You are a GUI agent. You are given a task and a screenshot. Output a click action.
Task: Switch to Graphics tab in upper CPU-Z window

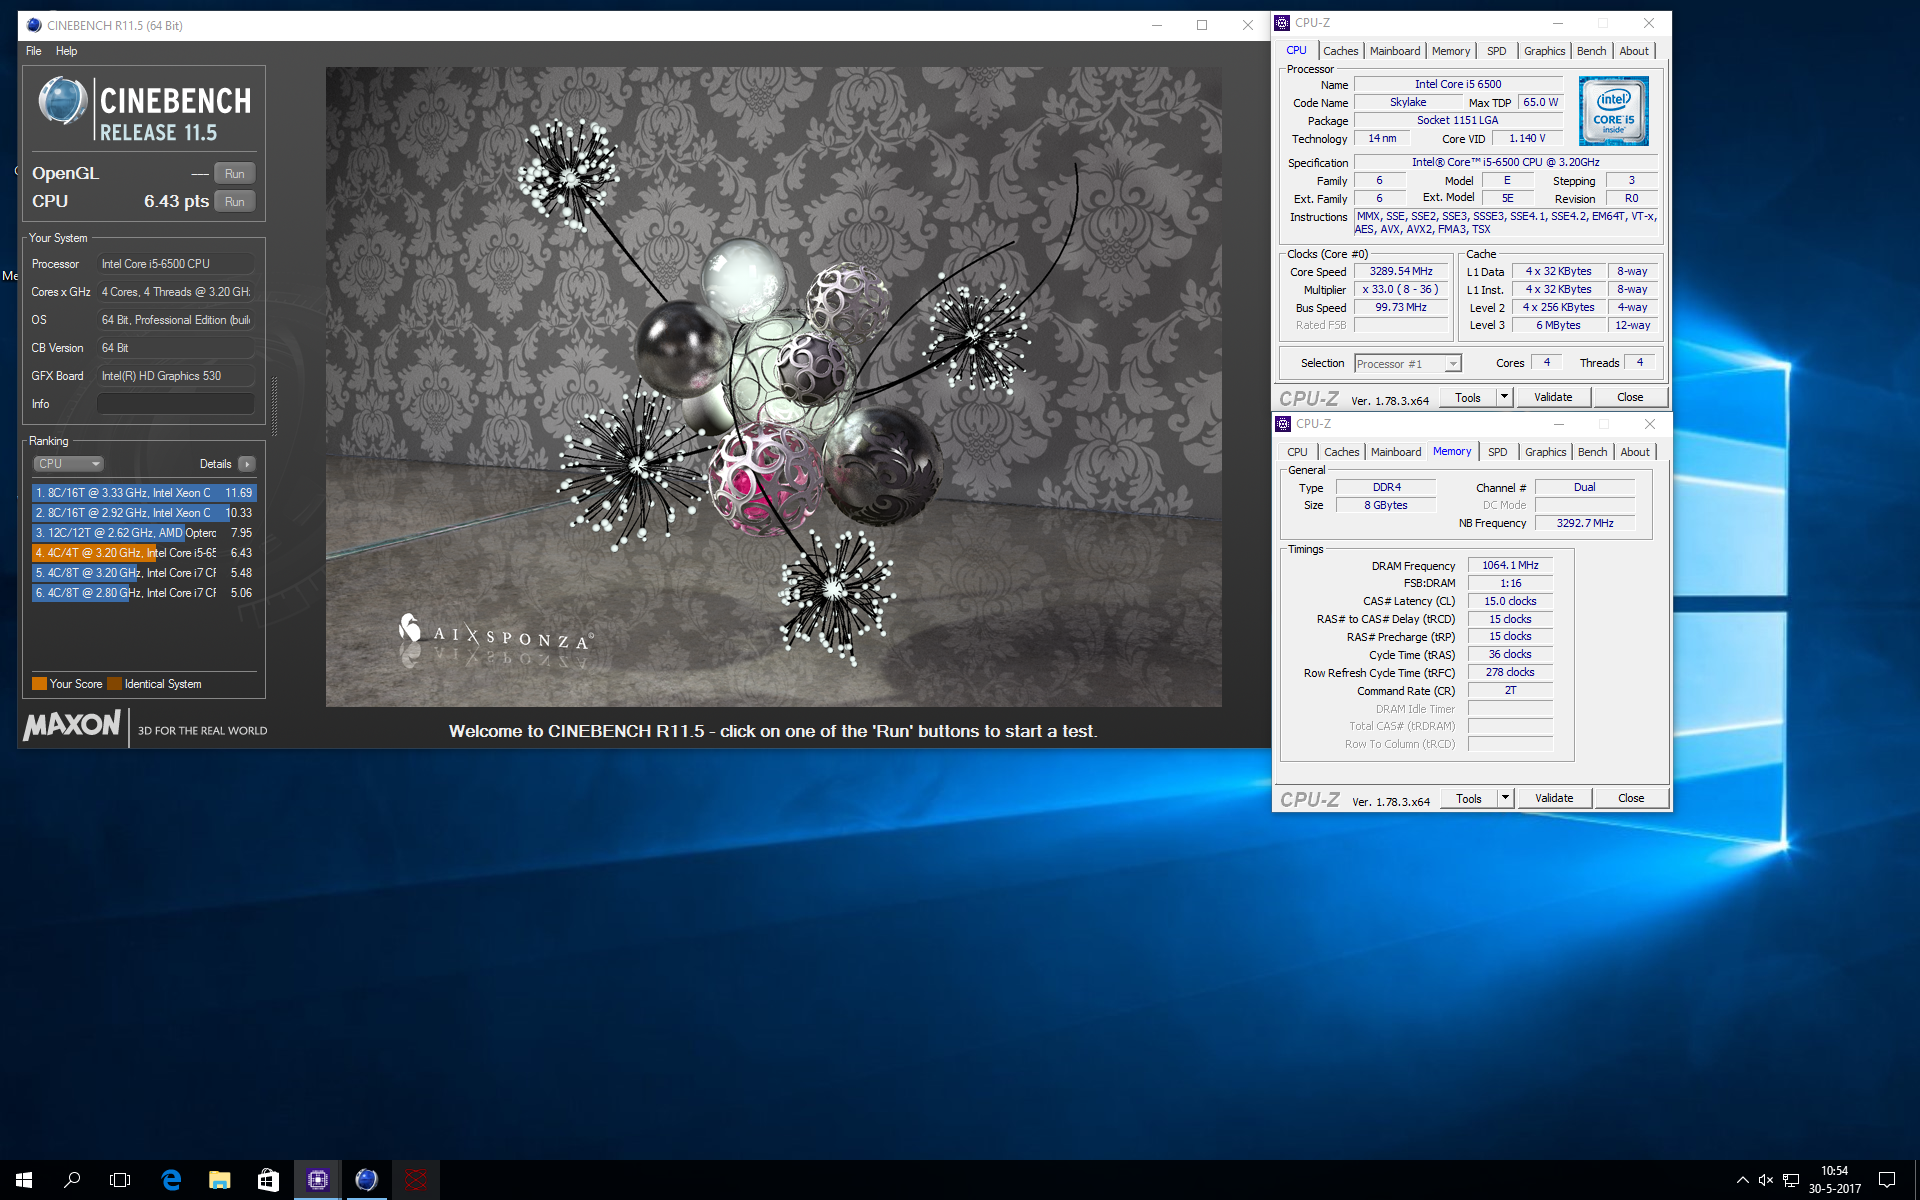point(1544,51)
